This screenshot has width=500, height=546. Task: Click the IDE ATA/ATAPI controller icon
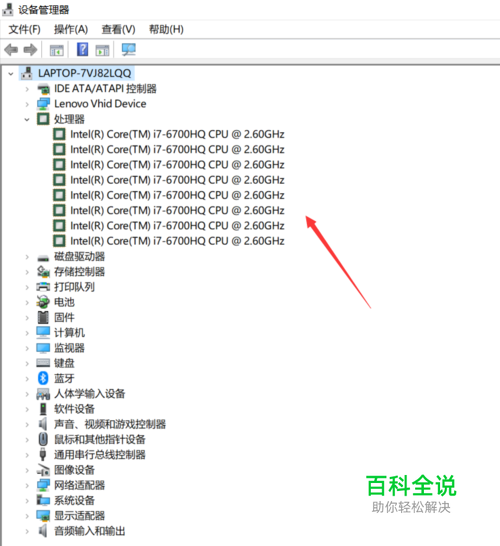click(44, 89)
